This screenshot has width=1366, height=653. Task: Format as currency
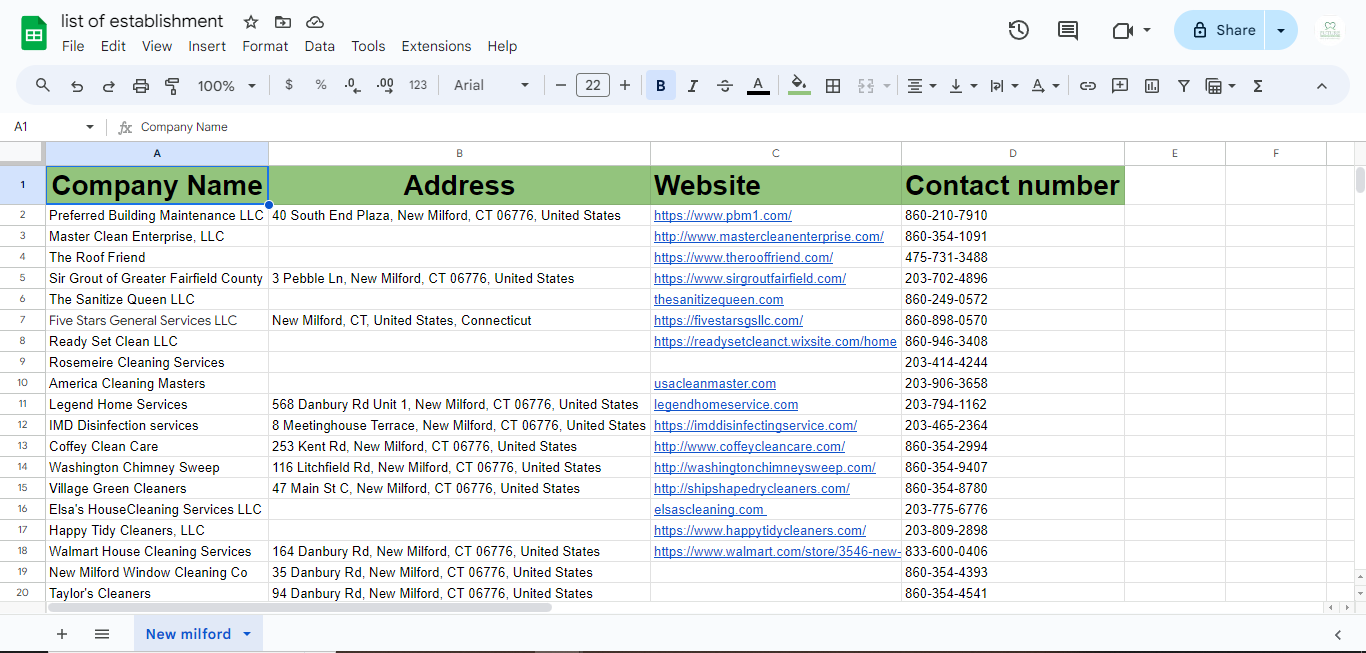click(289, 86)
